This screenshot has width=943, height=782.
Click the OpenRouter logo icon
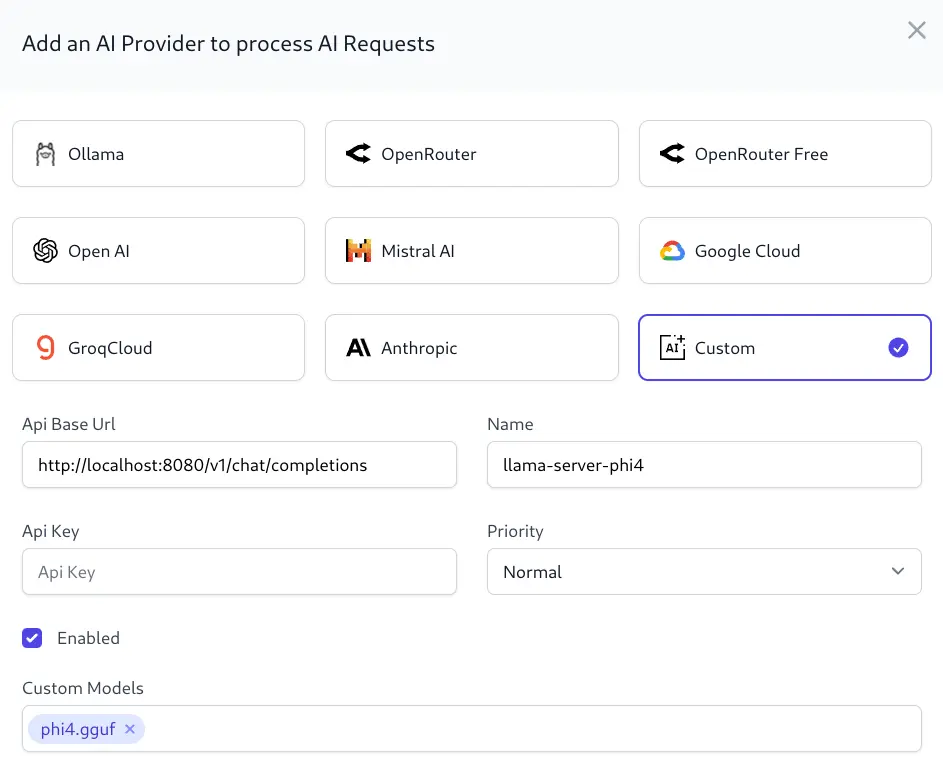pyautogui.click(x=358, y=153)
